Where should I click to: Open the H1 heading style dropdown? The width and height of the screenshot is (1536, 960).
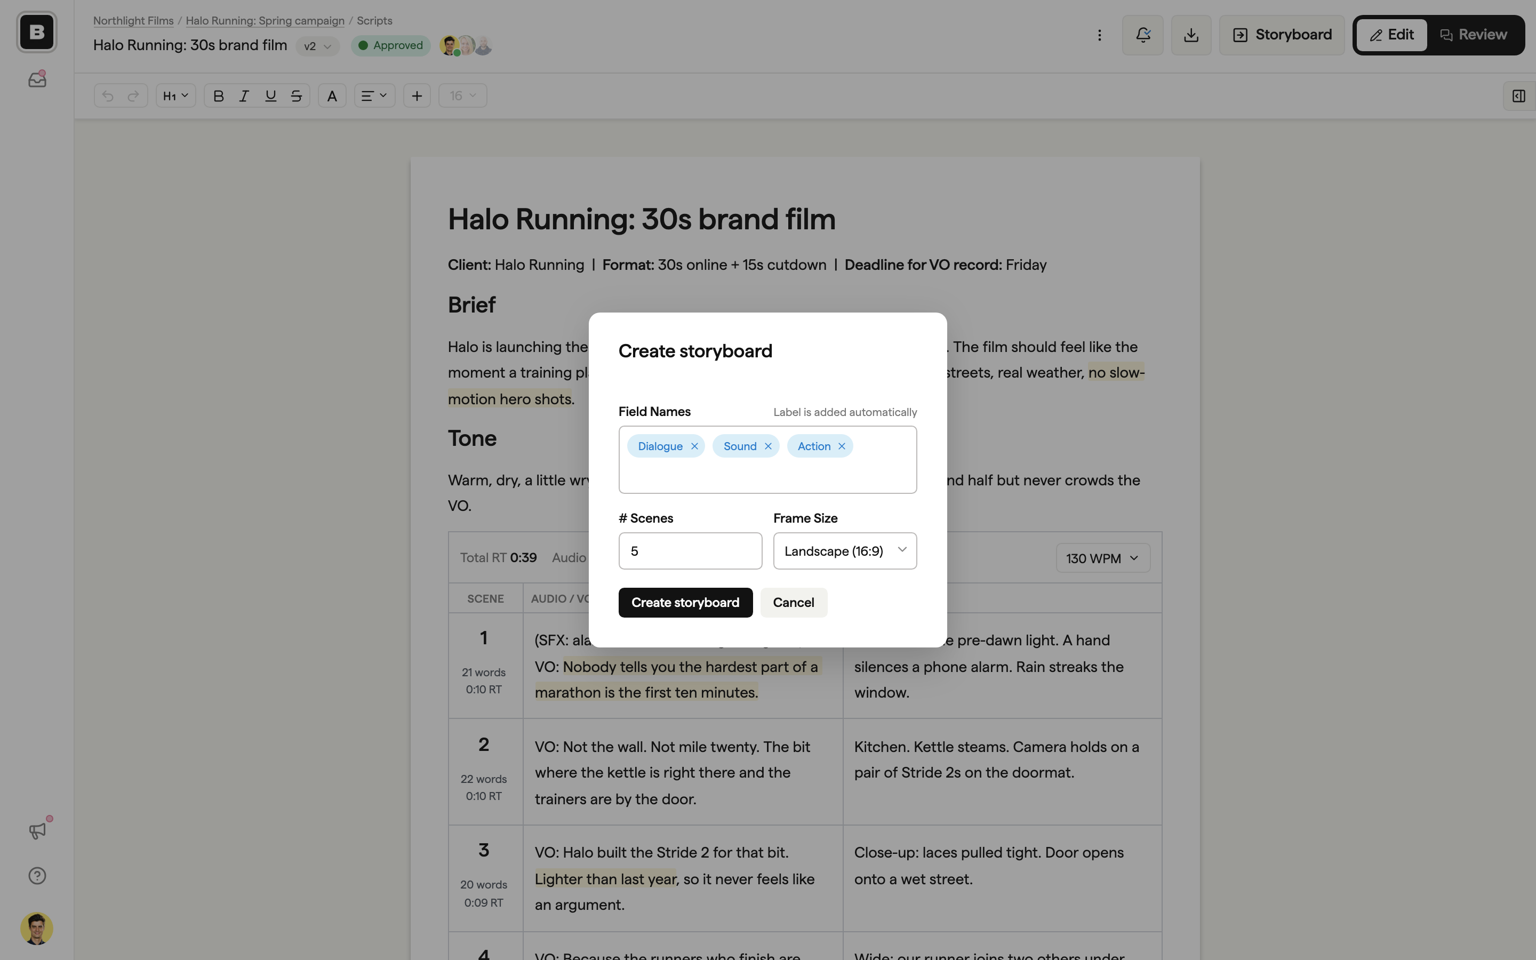pos(175,96)
